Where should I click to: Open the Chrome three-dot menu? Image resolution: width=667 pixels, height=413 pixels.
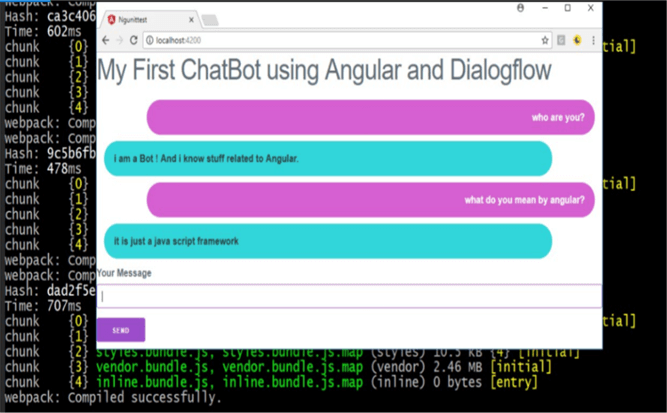[x=593, y=40]
